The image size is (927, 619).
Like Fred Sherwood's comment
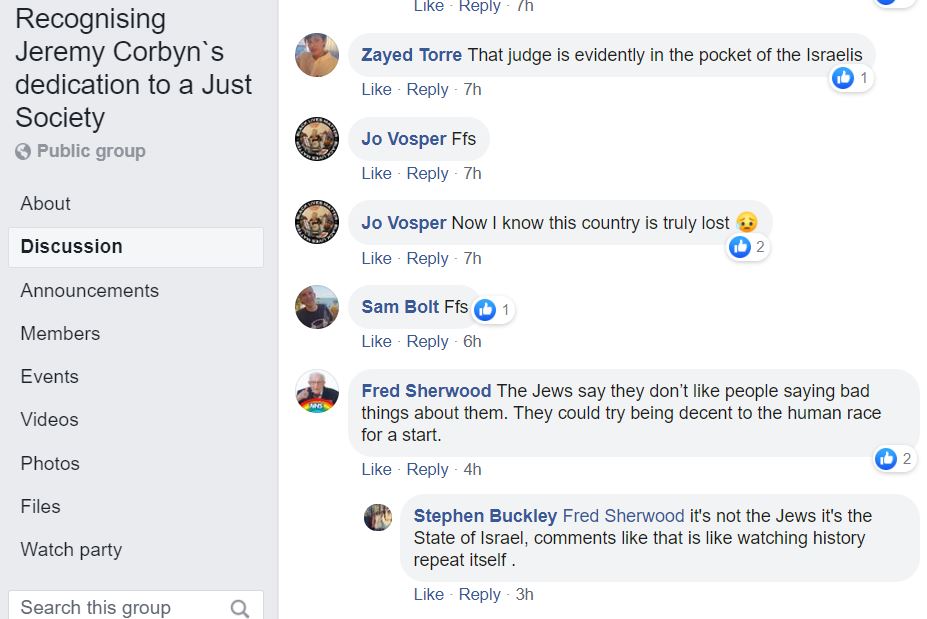(x=376, y=469)
